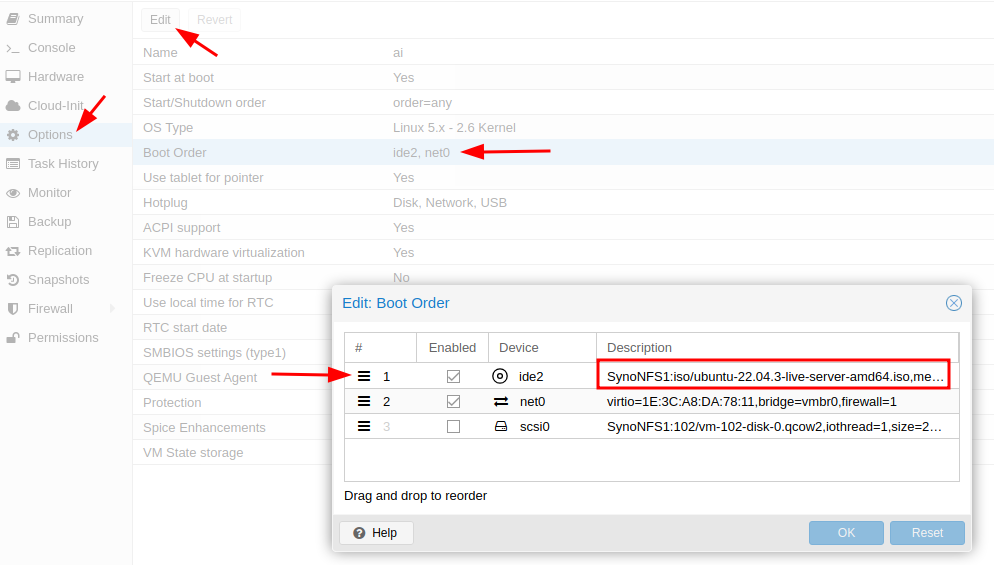Click the hard disk icon beside scsi0
994x565 pixels.
500,426
